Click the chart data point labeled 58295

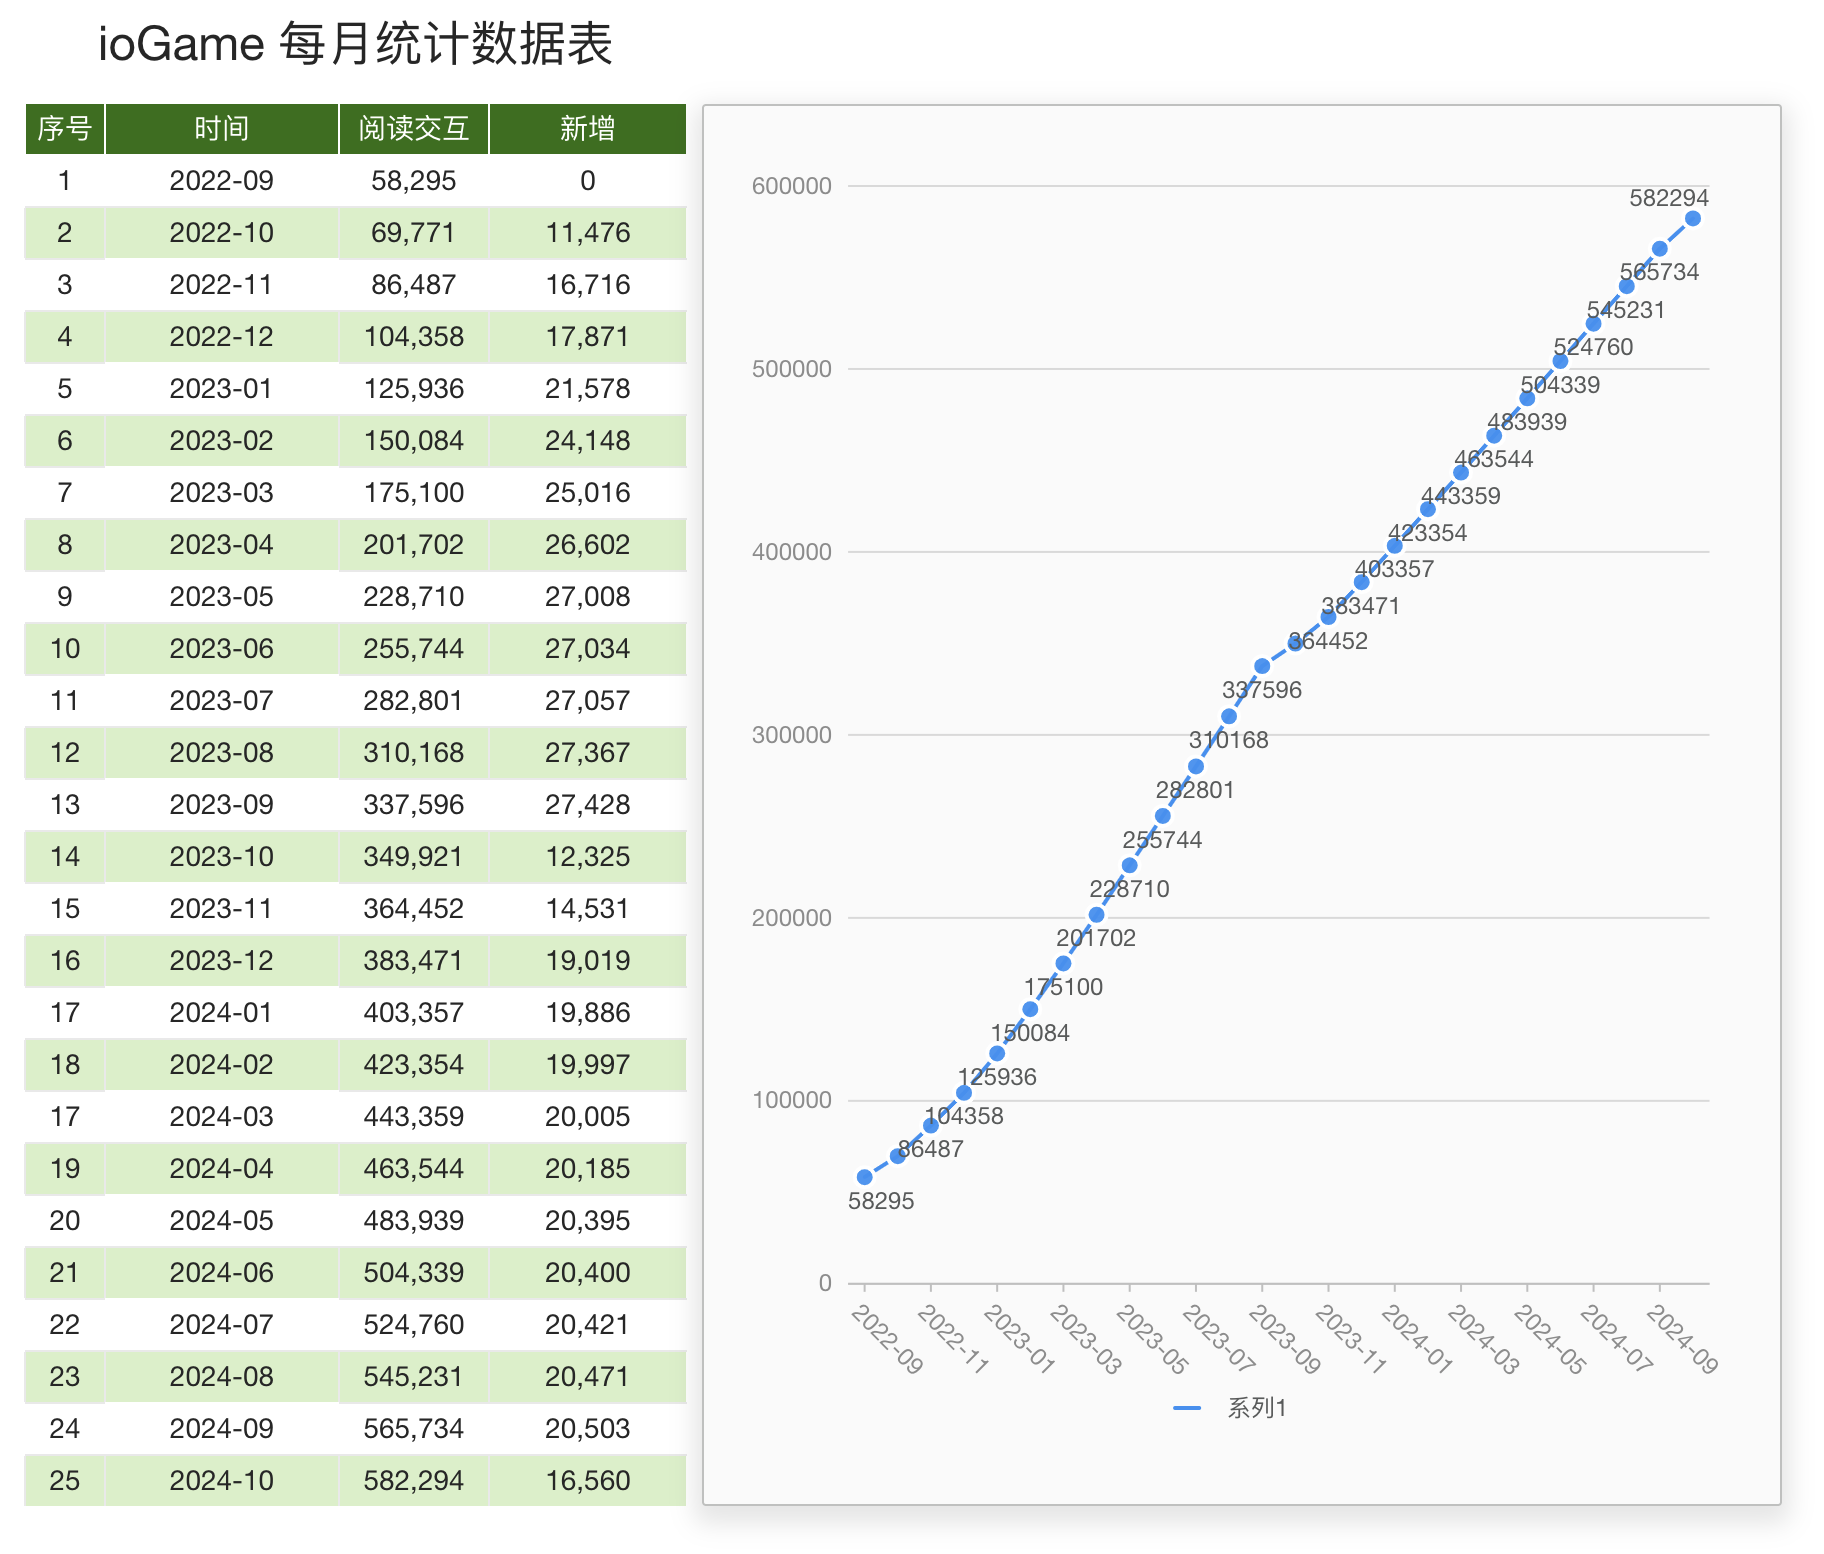[x=865, y=1177]
